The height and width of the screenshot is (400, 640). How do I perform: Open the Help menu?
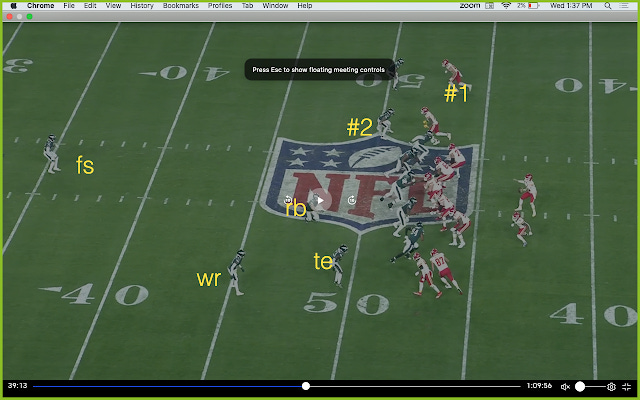pyautogui.click(x=304, y=6)
